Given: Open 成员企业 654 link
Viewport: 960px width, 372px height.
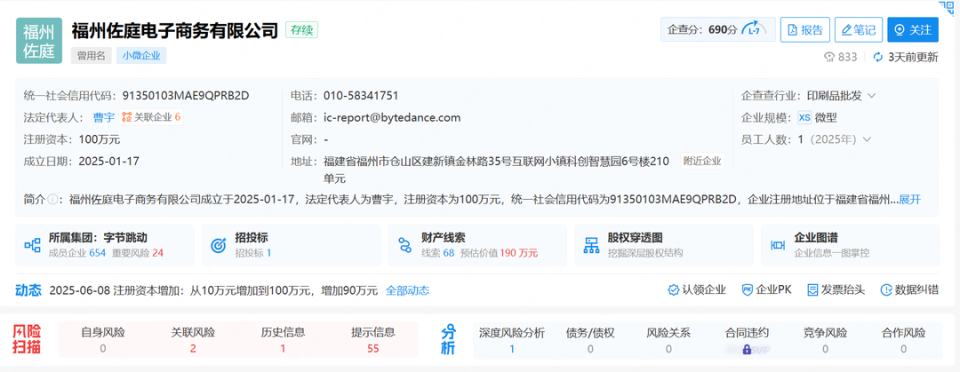Looking at the screenshot, I should point(78,253).
